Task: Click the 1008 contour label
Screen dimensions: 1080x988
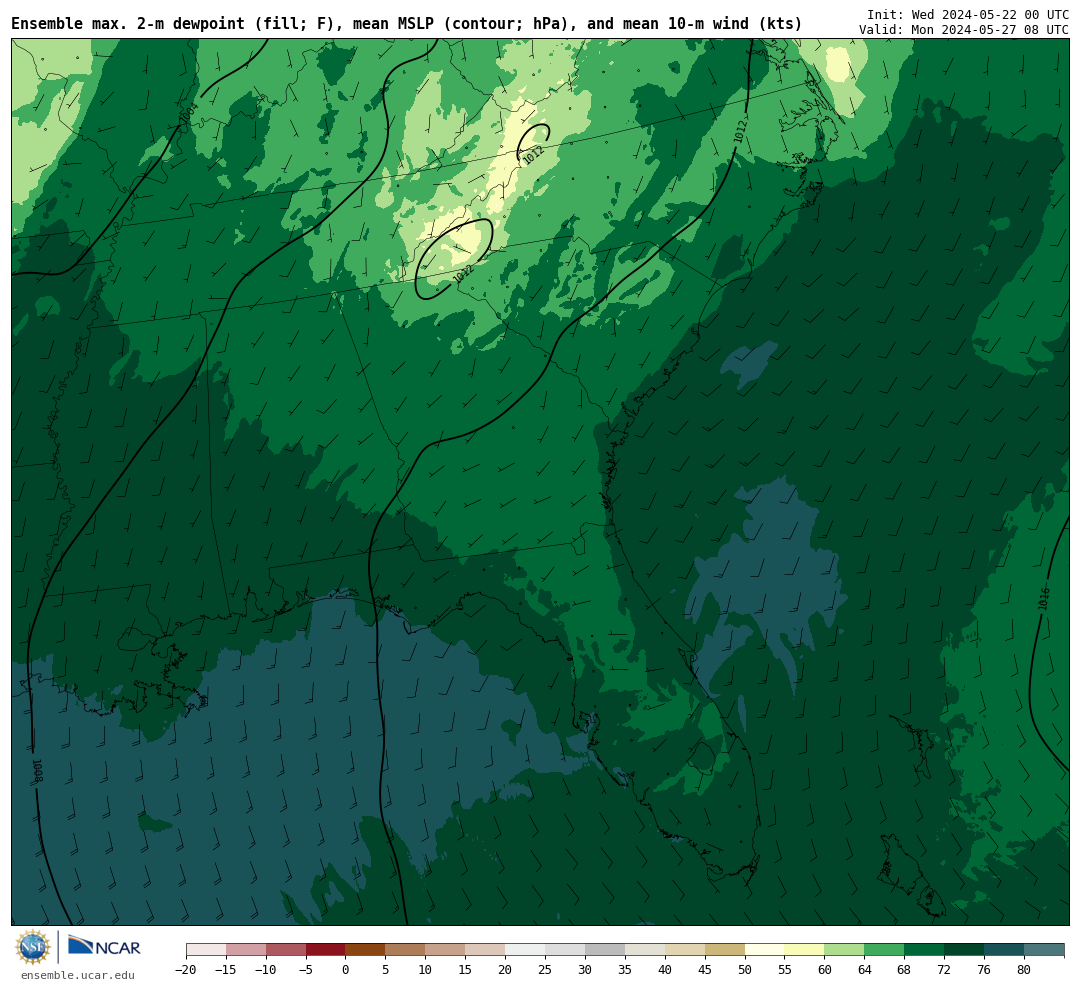Action: click(x=37, y=771)
